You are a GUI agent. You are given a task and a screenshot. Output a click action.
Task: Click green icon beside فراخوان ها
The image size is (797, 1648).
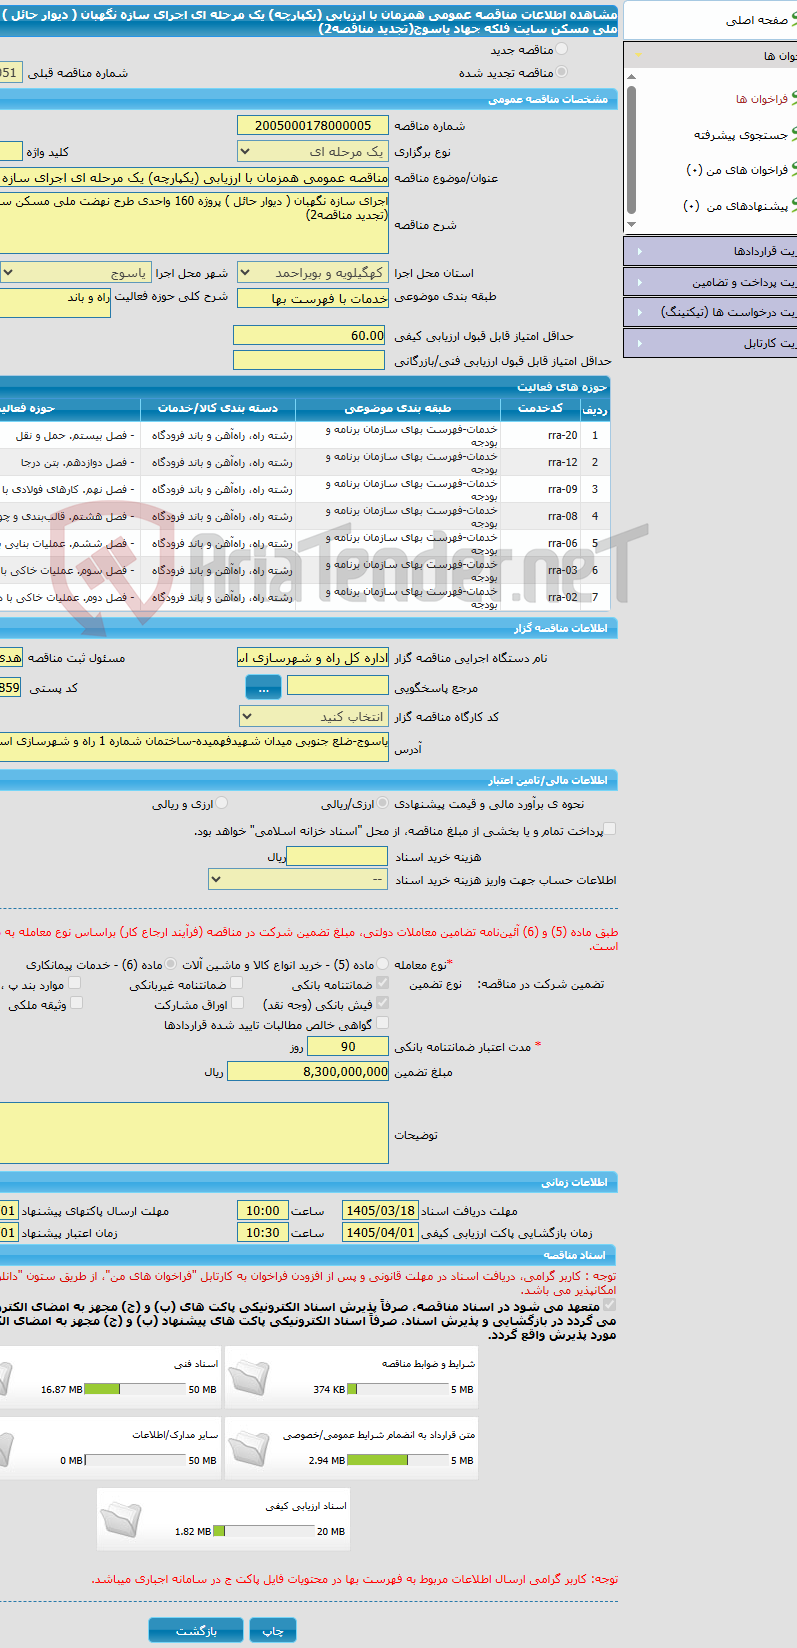pyautogui.click(x=794, y=99)
